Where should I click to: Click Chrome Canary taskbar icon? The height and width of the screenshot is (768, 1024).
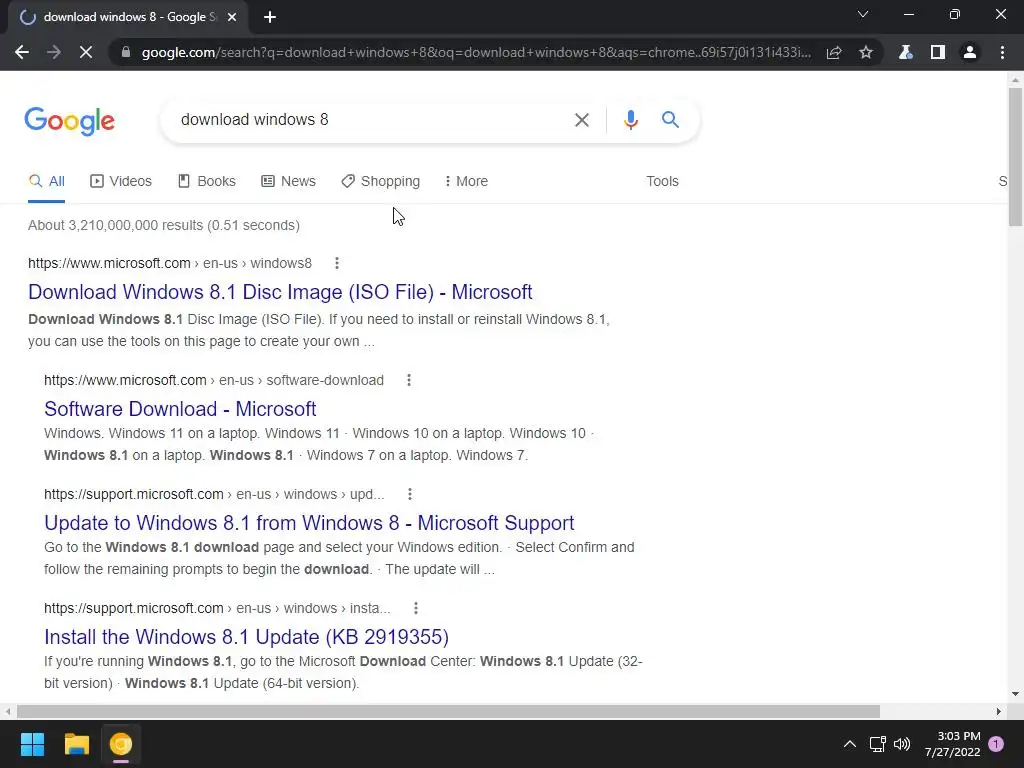[x=121, y=744]
